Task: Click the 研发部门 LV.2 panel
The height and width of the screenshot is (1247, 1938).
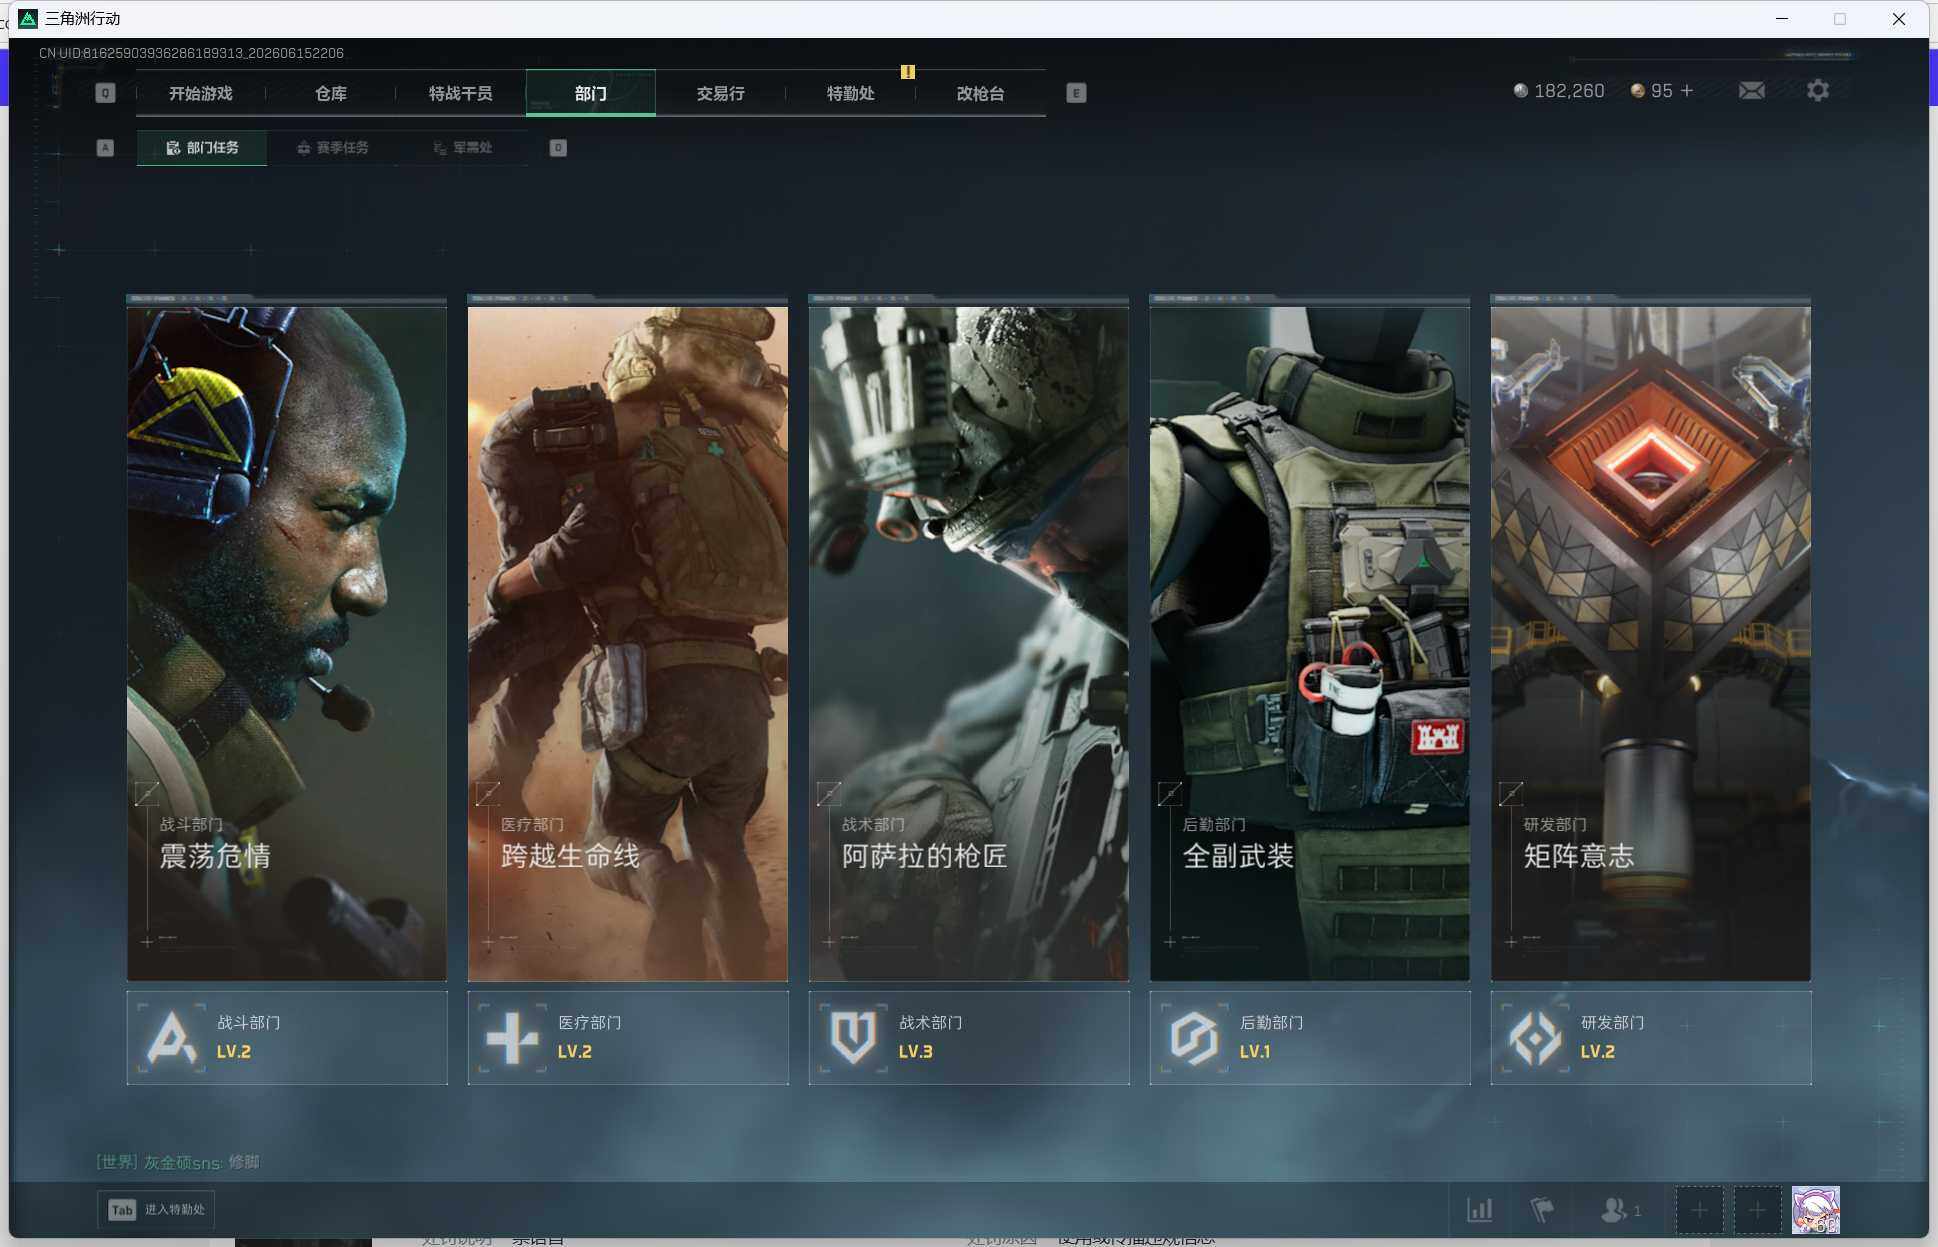Action: tap(1651, 1037)
